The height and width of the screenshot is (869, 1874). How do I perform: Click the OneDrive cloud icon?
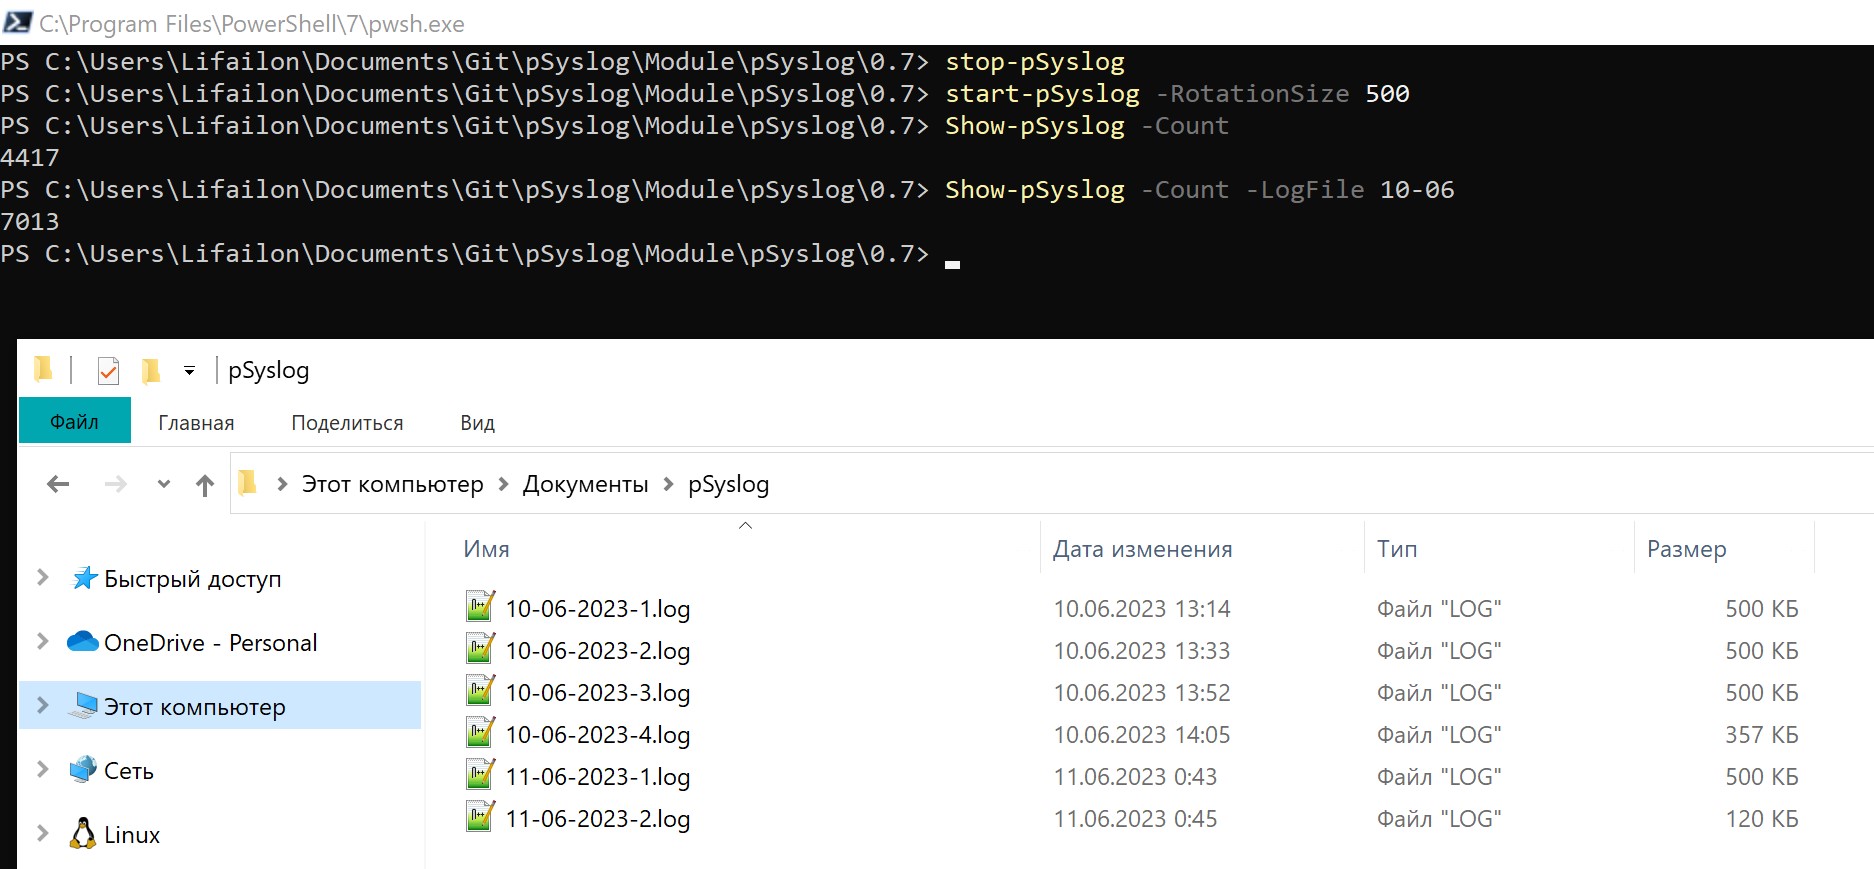point(83,642)
